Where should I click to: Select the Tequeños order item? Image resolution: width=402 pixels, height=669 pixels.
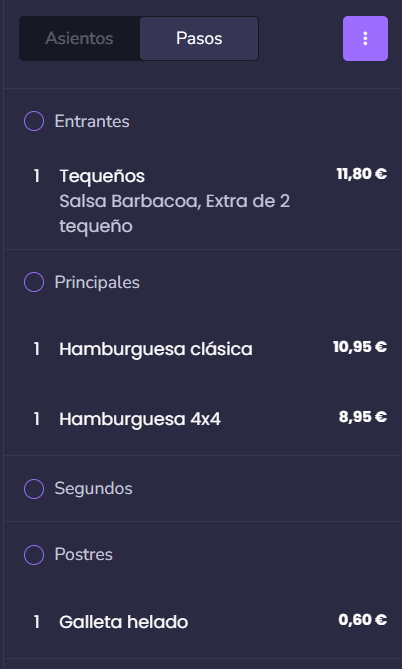pyautogui.click(x=203, y=201)
